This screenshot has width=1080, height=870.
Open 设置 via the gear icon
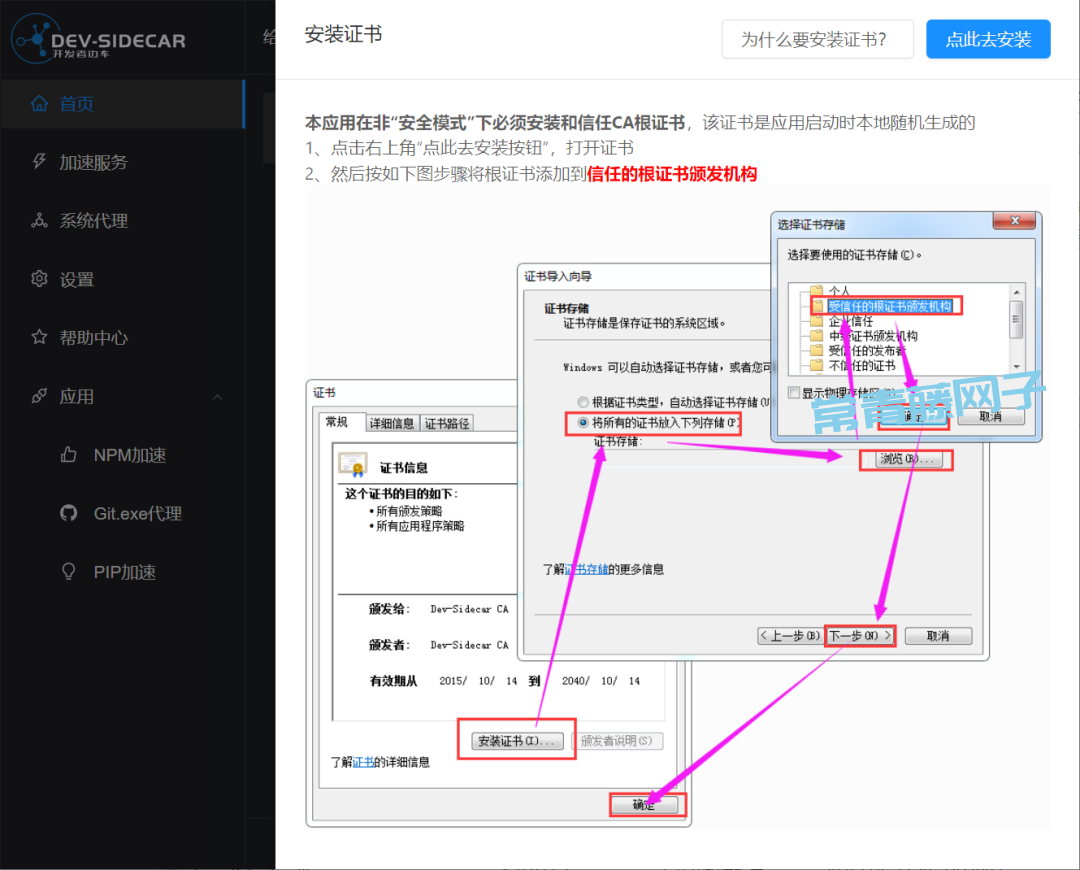(x=40, y=279)
